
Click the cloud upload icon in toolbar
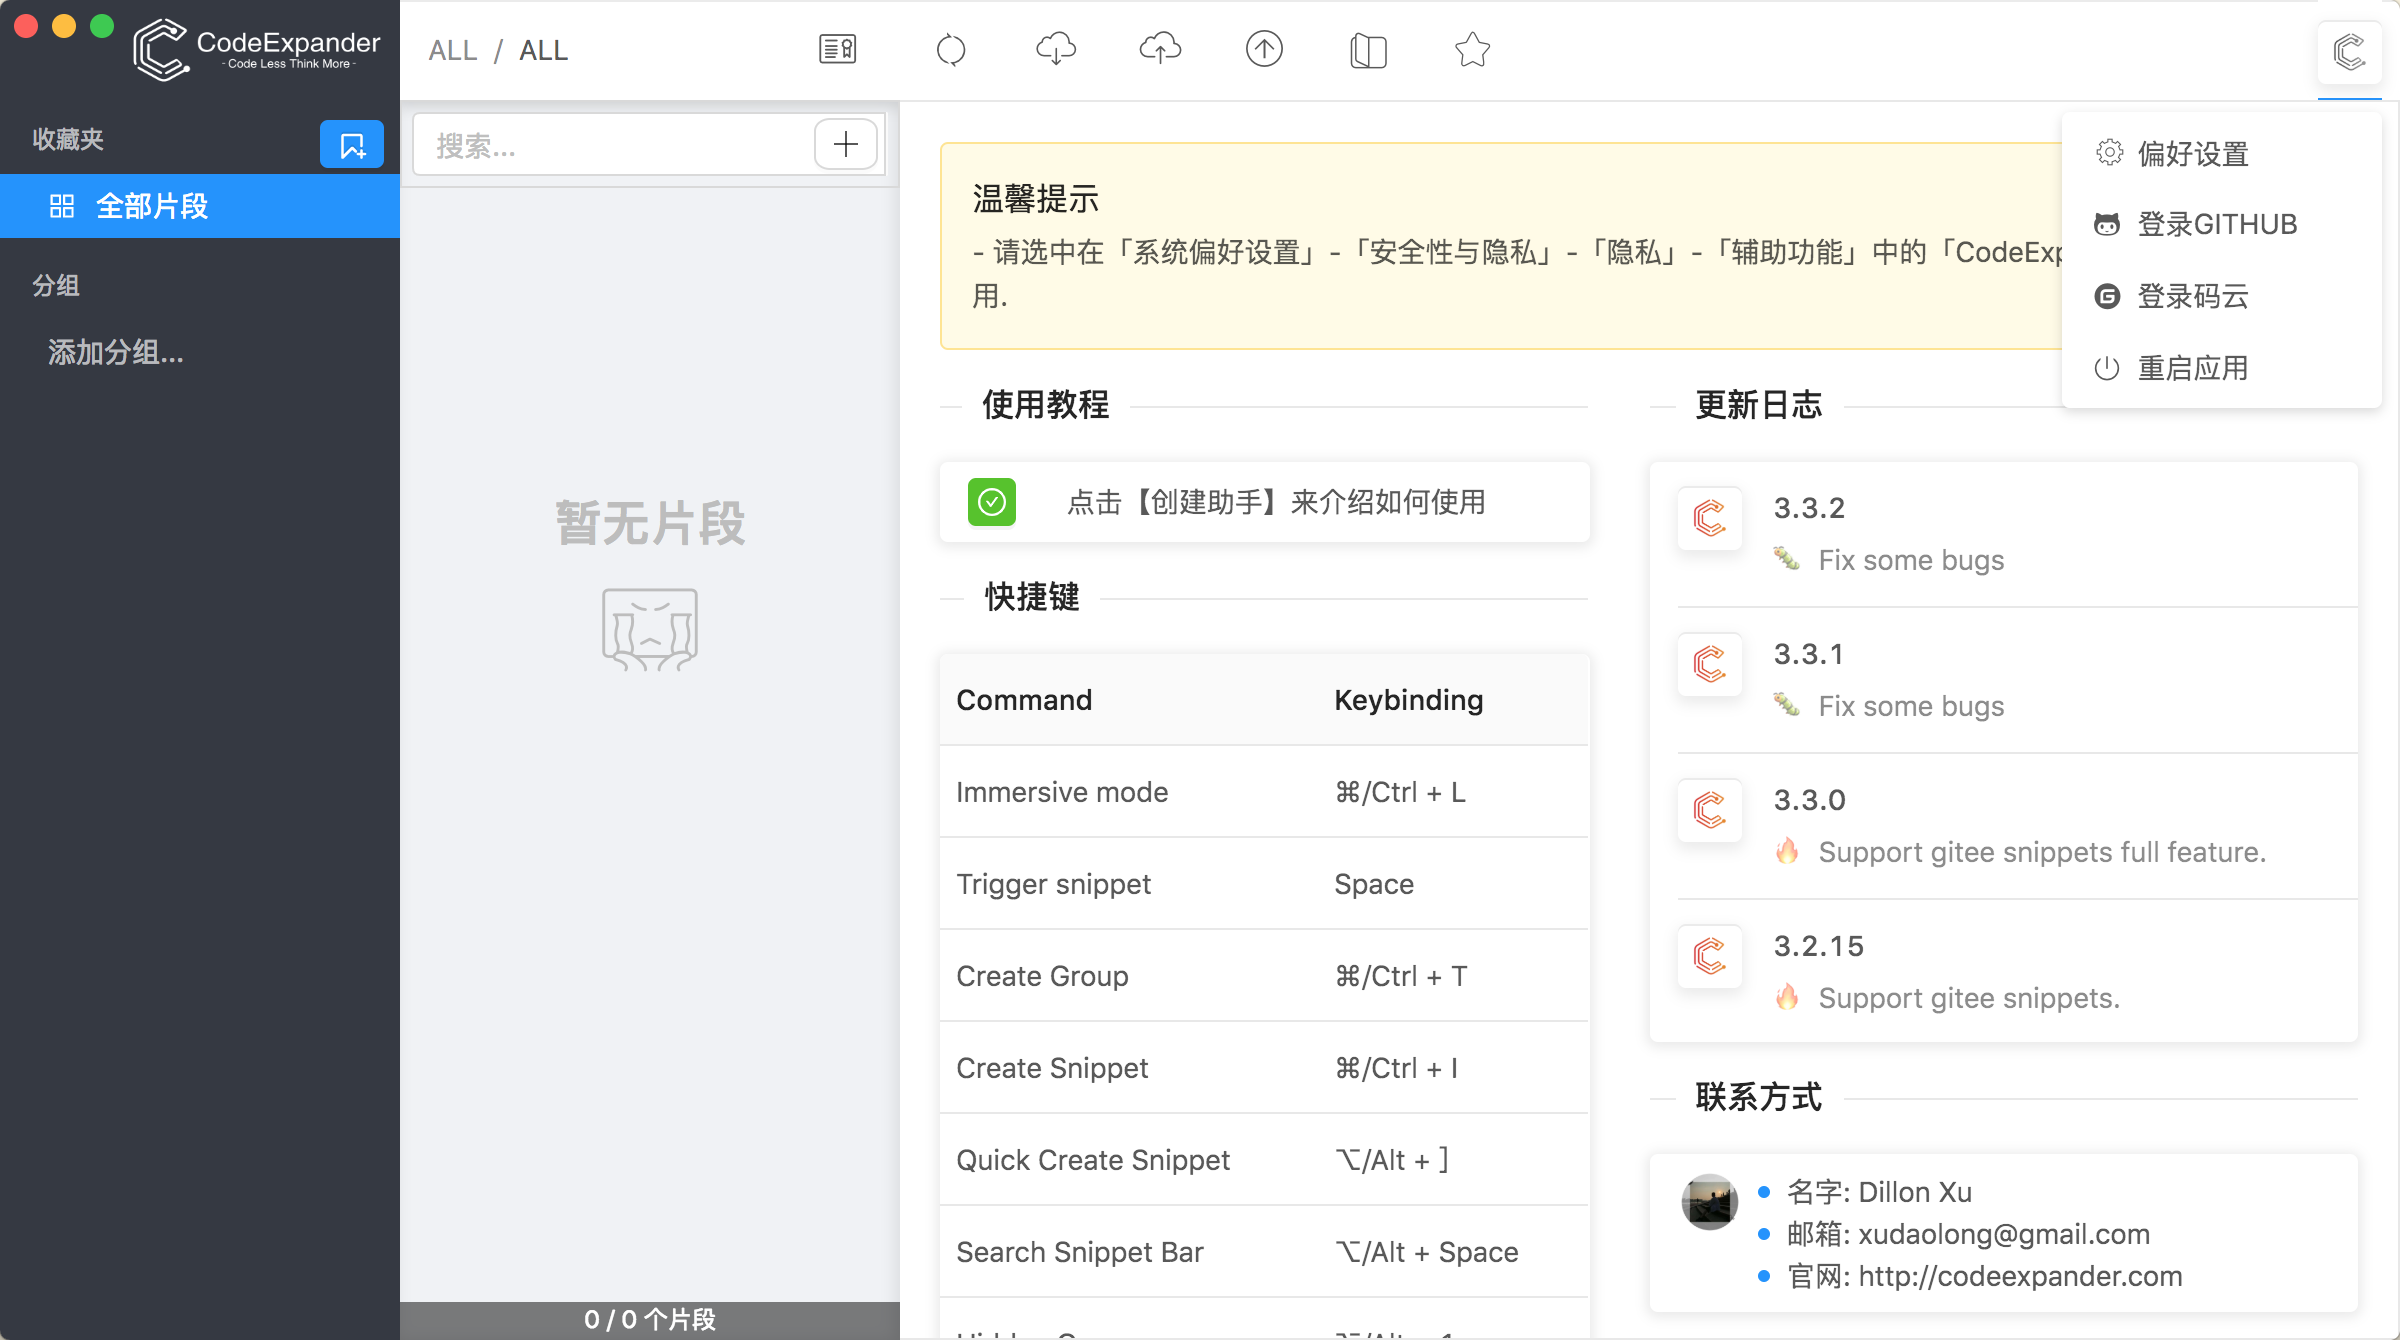coord(1160,49)
